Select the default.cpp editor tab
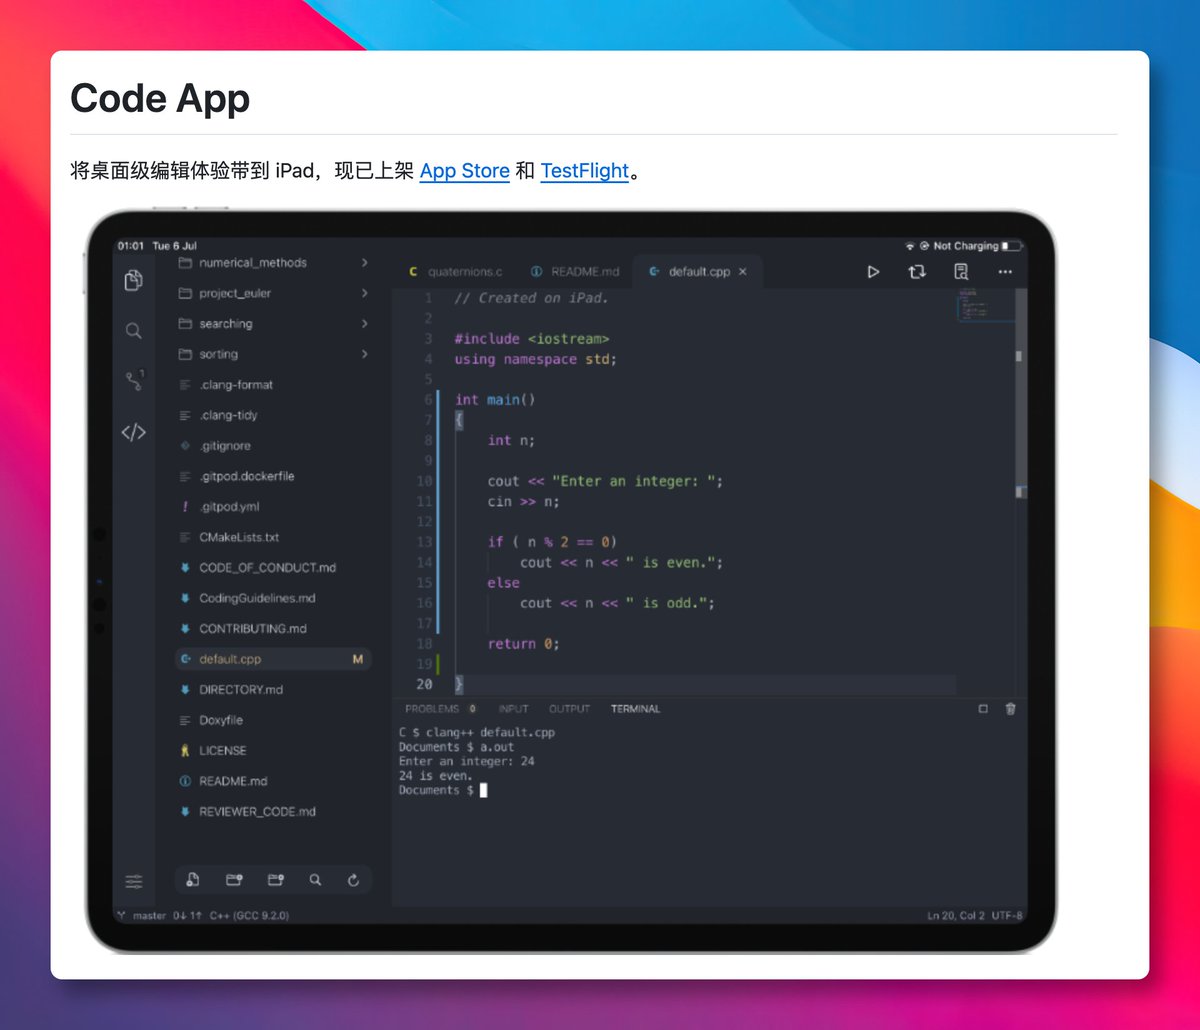 (x=698, y=272)
